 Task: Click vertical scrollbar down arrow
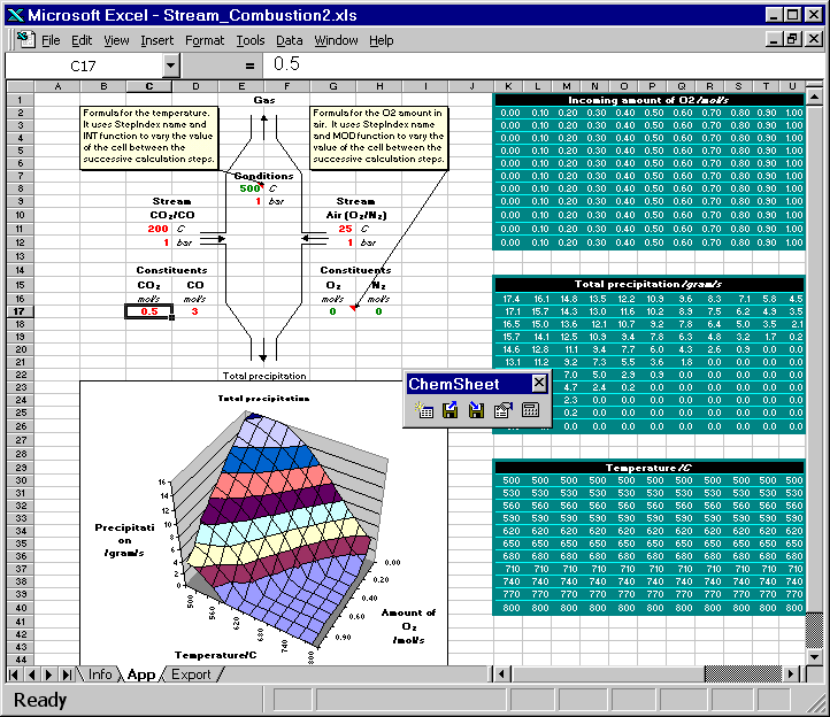pos(814,655)
